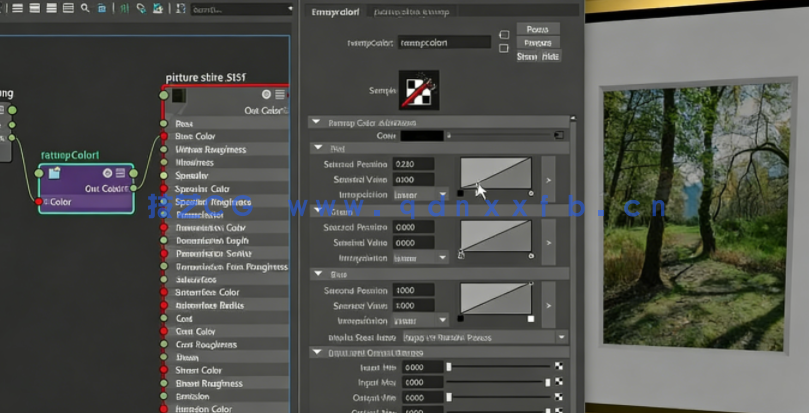Toggle the circular view-mode button on the shader node

click(267, 95)
